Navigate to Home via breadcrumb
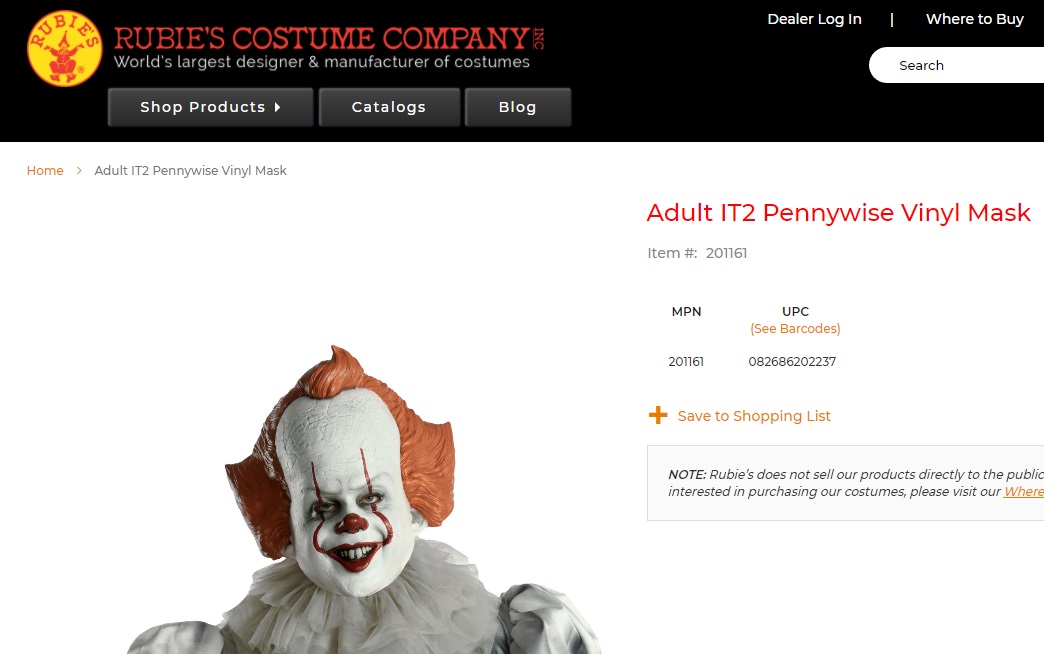This screenshot has width=1044, height=654. point(45,171)
